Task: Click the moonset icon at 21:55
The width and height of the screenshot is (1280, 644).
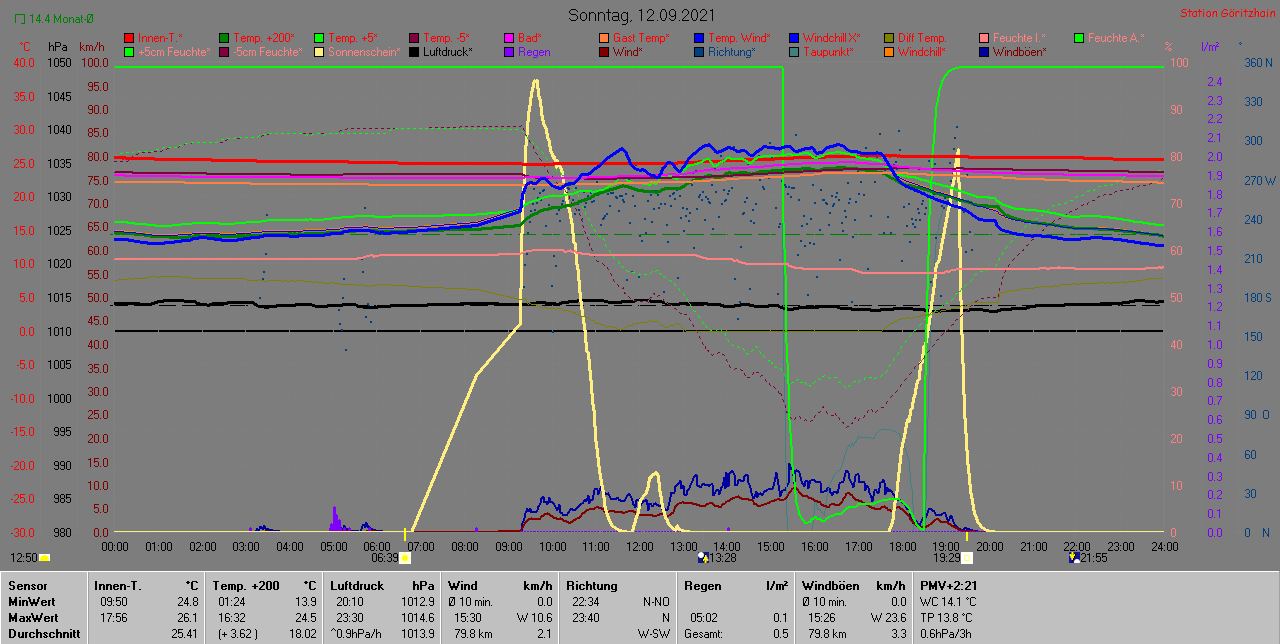Action: (x=1074, y=557)
